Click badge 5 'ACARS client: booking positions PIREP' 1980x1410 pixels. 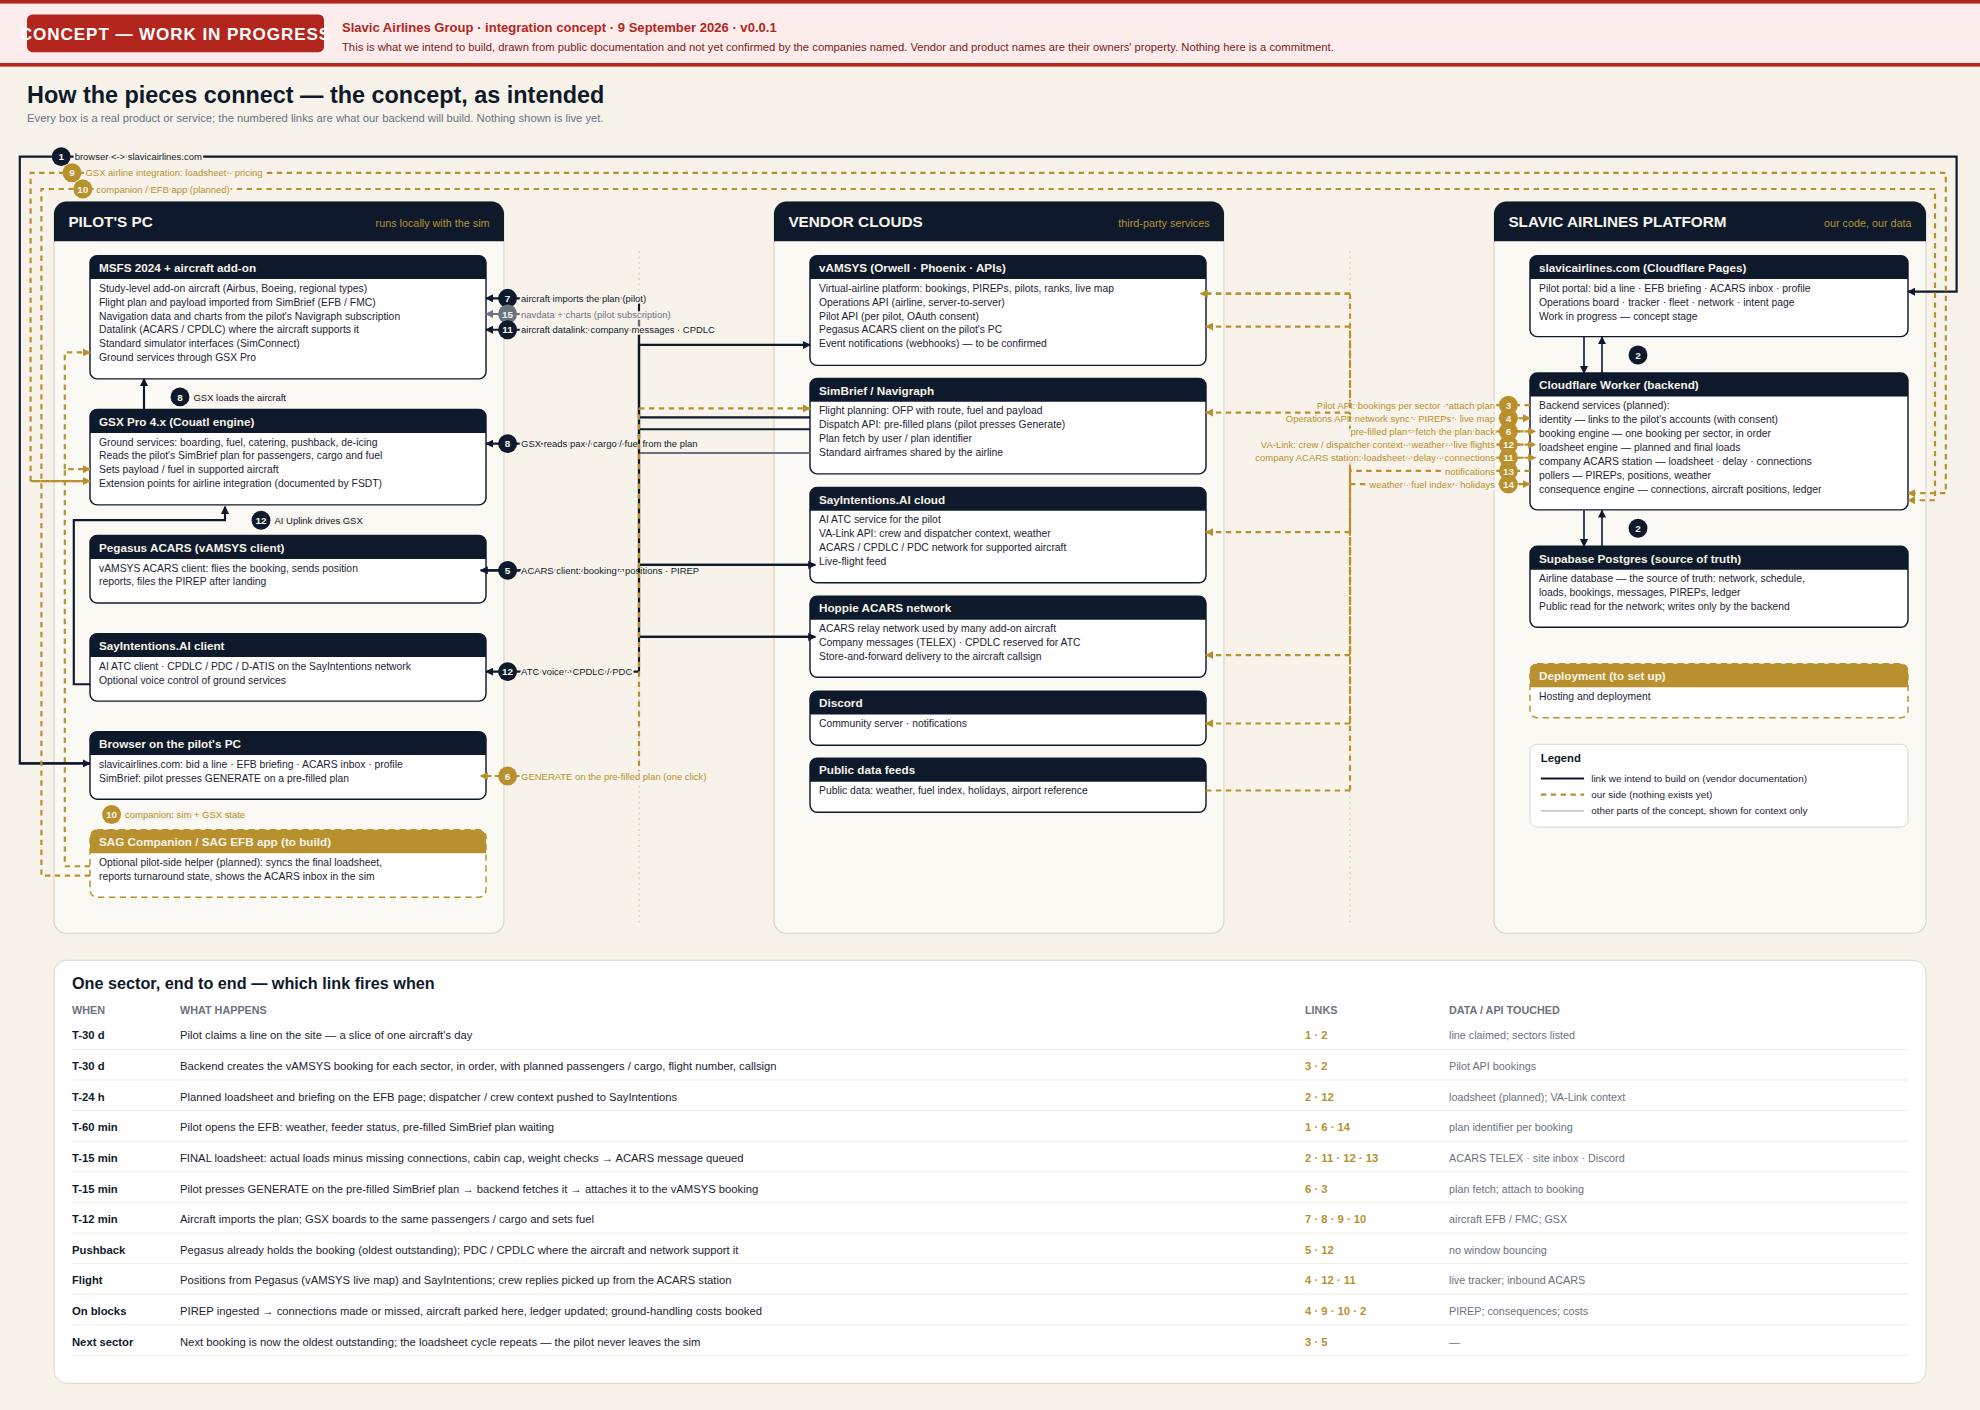click(508, 571)
